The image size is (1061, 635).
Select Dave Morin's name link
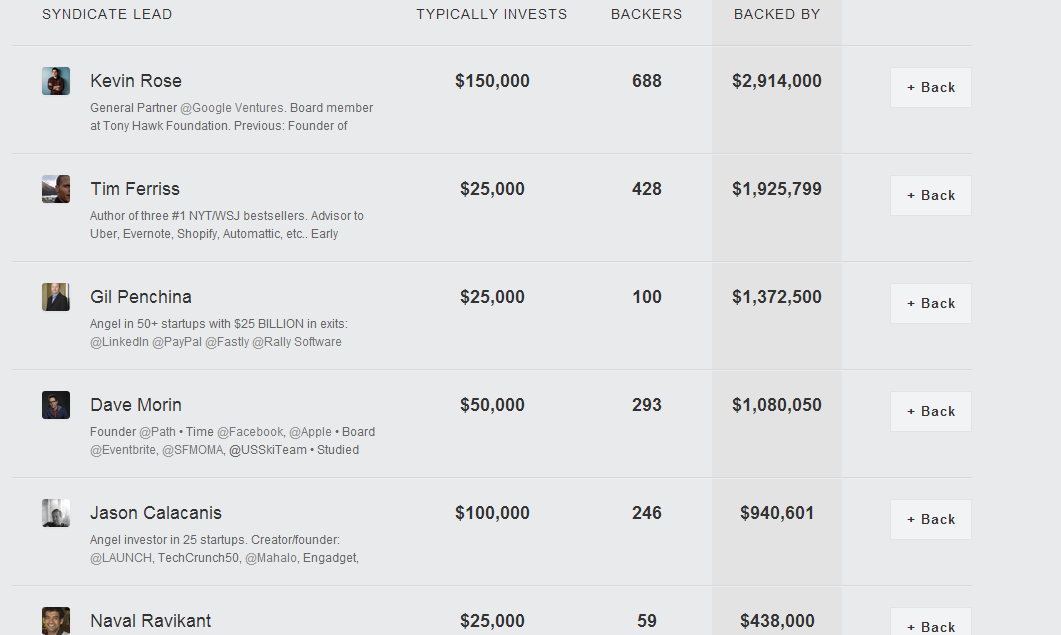(136, 405)
